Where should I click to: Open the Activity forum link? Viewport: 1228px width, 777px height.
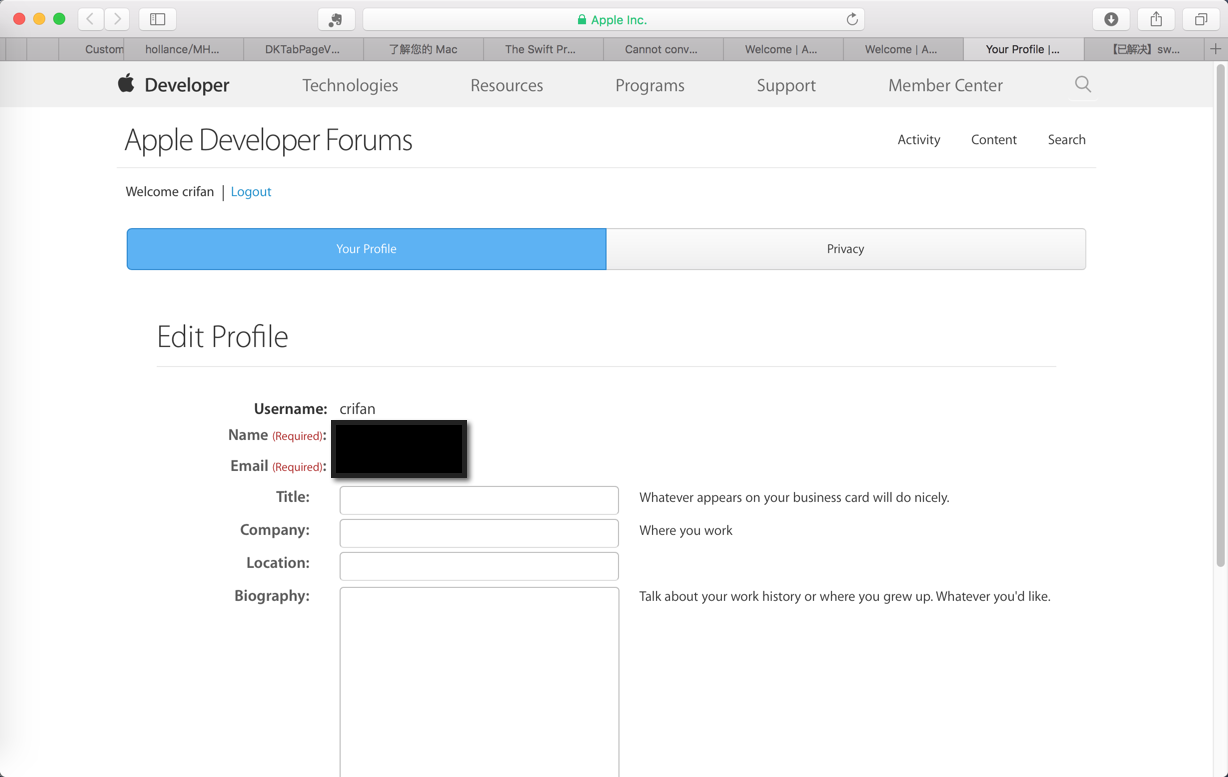tap(919, 140)
